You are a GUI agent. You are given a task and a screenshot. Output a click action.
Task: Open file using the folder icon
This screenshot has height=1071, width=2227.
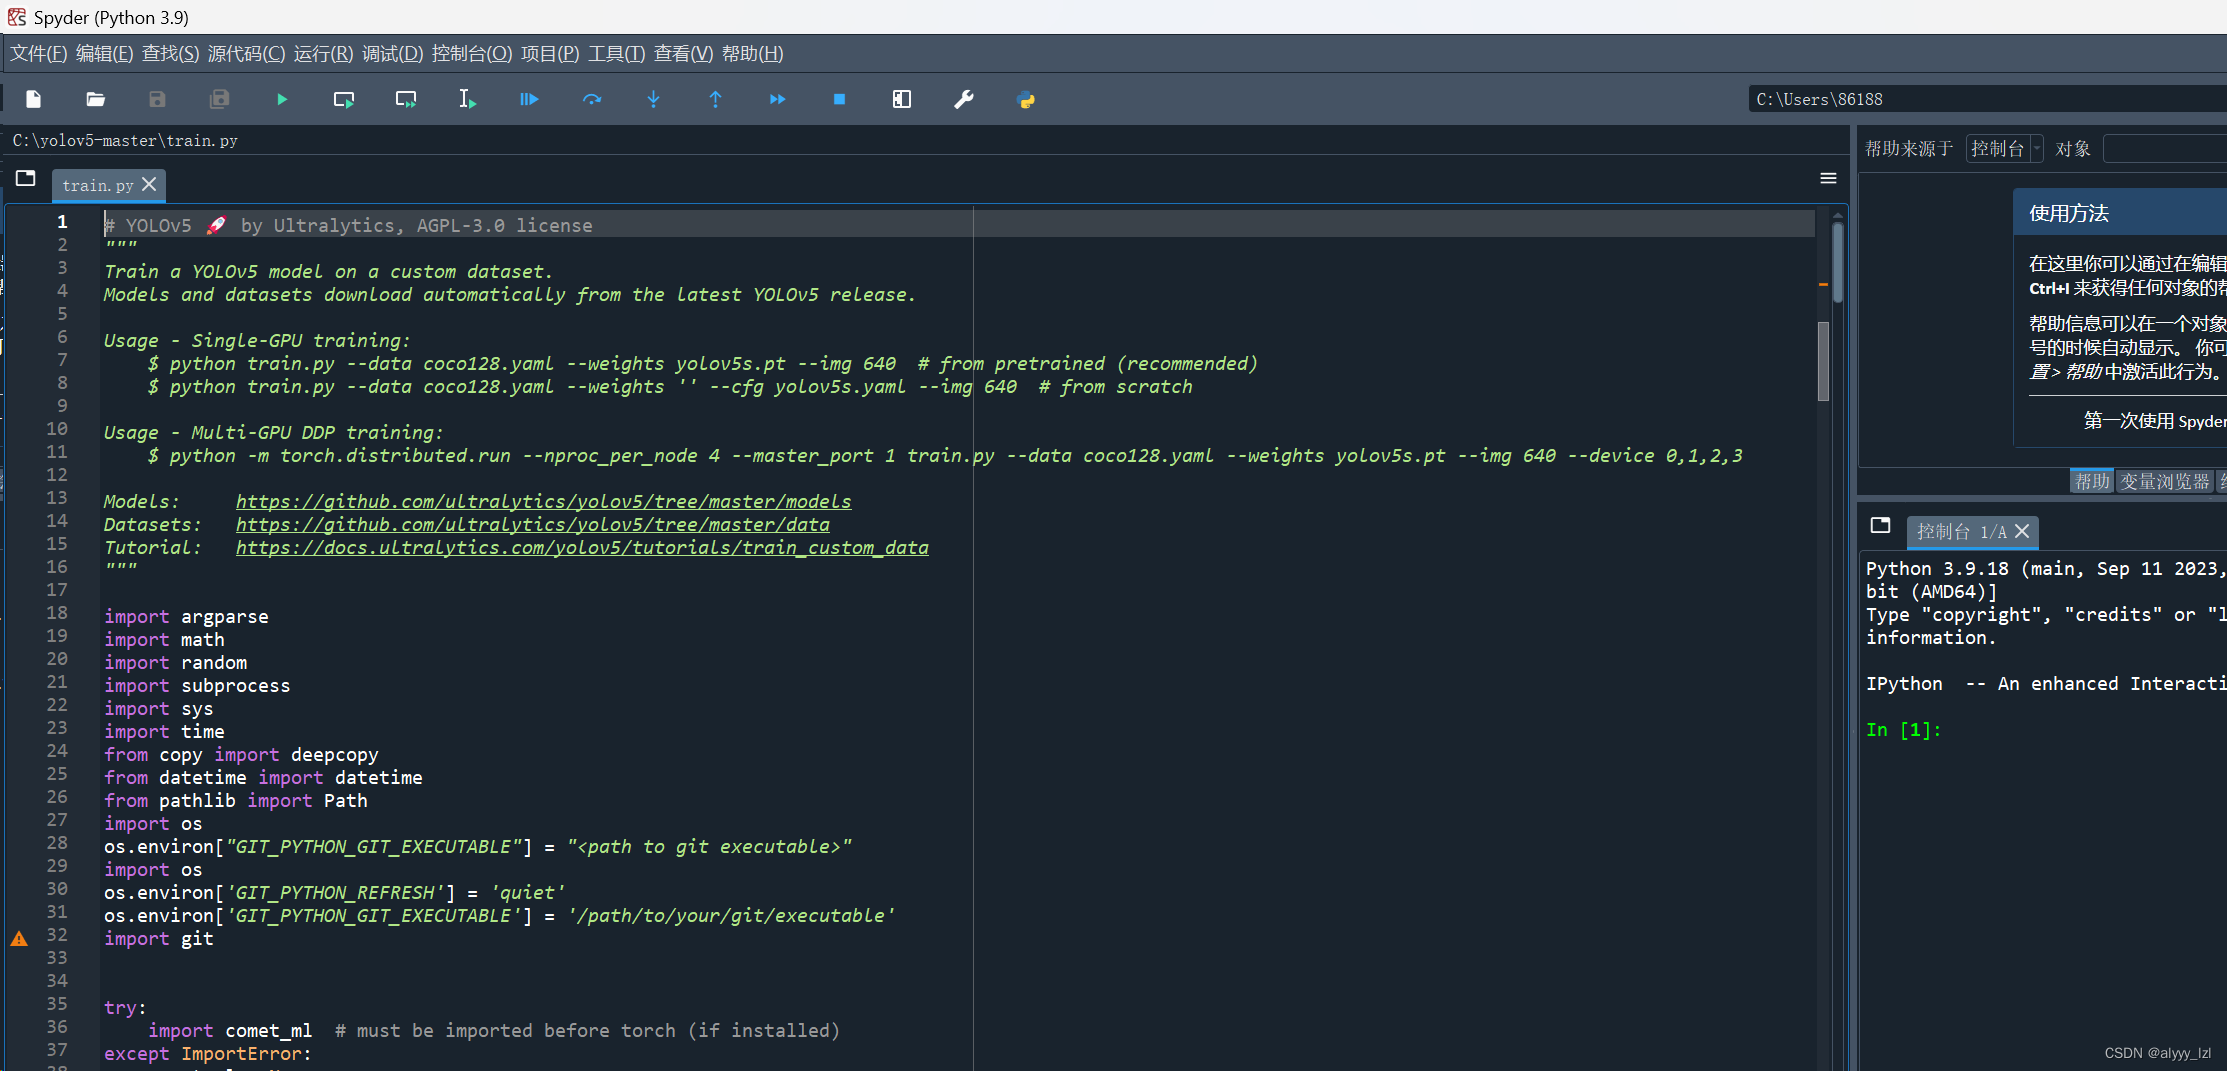coord(96,99)
